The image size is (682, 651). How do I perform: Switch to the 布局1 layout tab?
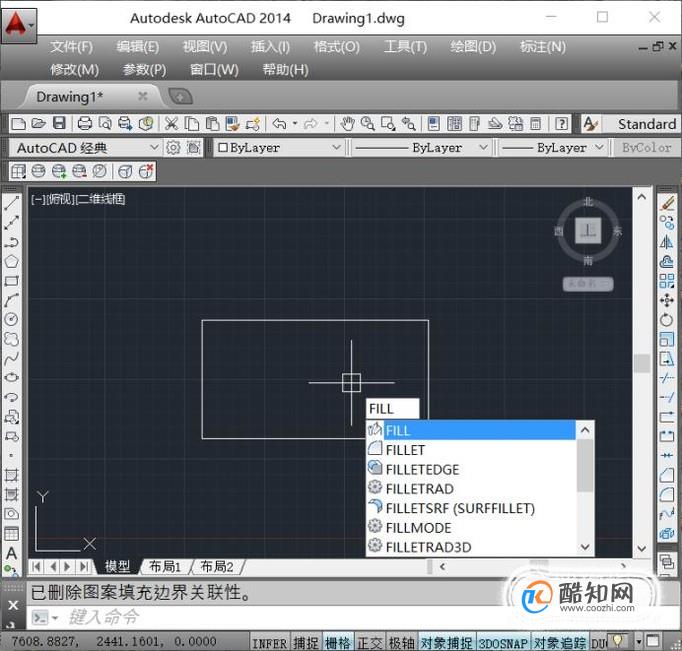tap(165, 566)
